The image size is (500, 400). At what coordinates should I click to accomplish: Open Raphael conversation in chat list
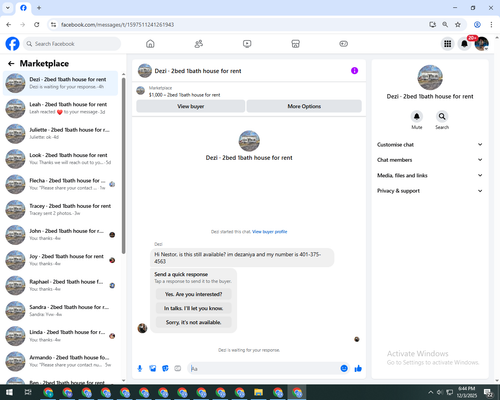coord(60,285)
